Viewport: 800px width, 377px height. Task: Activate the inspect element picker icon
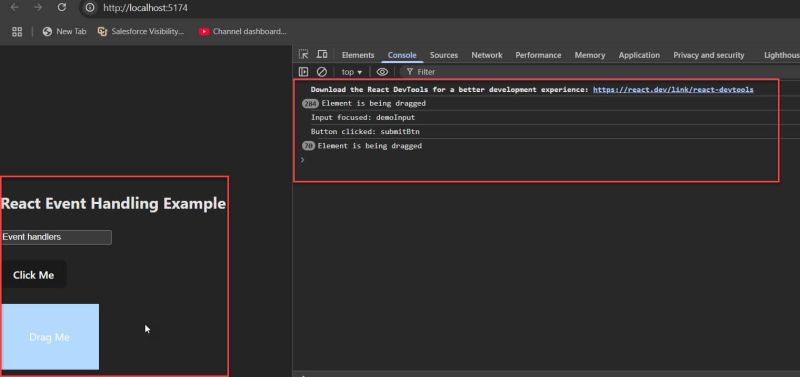click(304, 55)
